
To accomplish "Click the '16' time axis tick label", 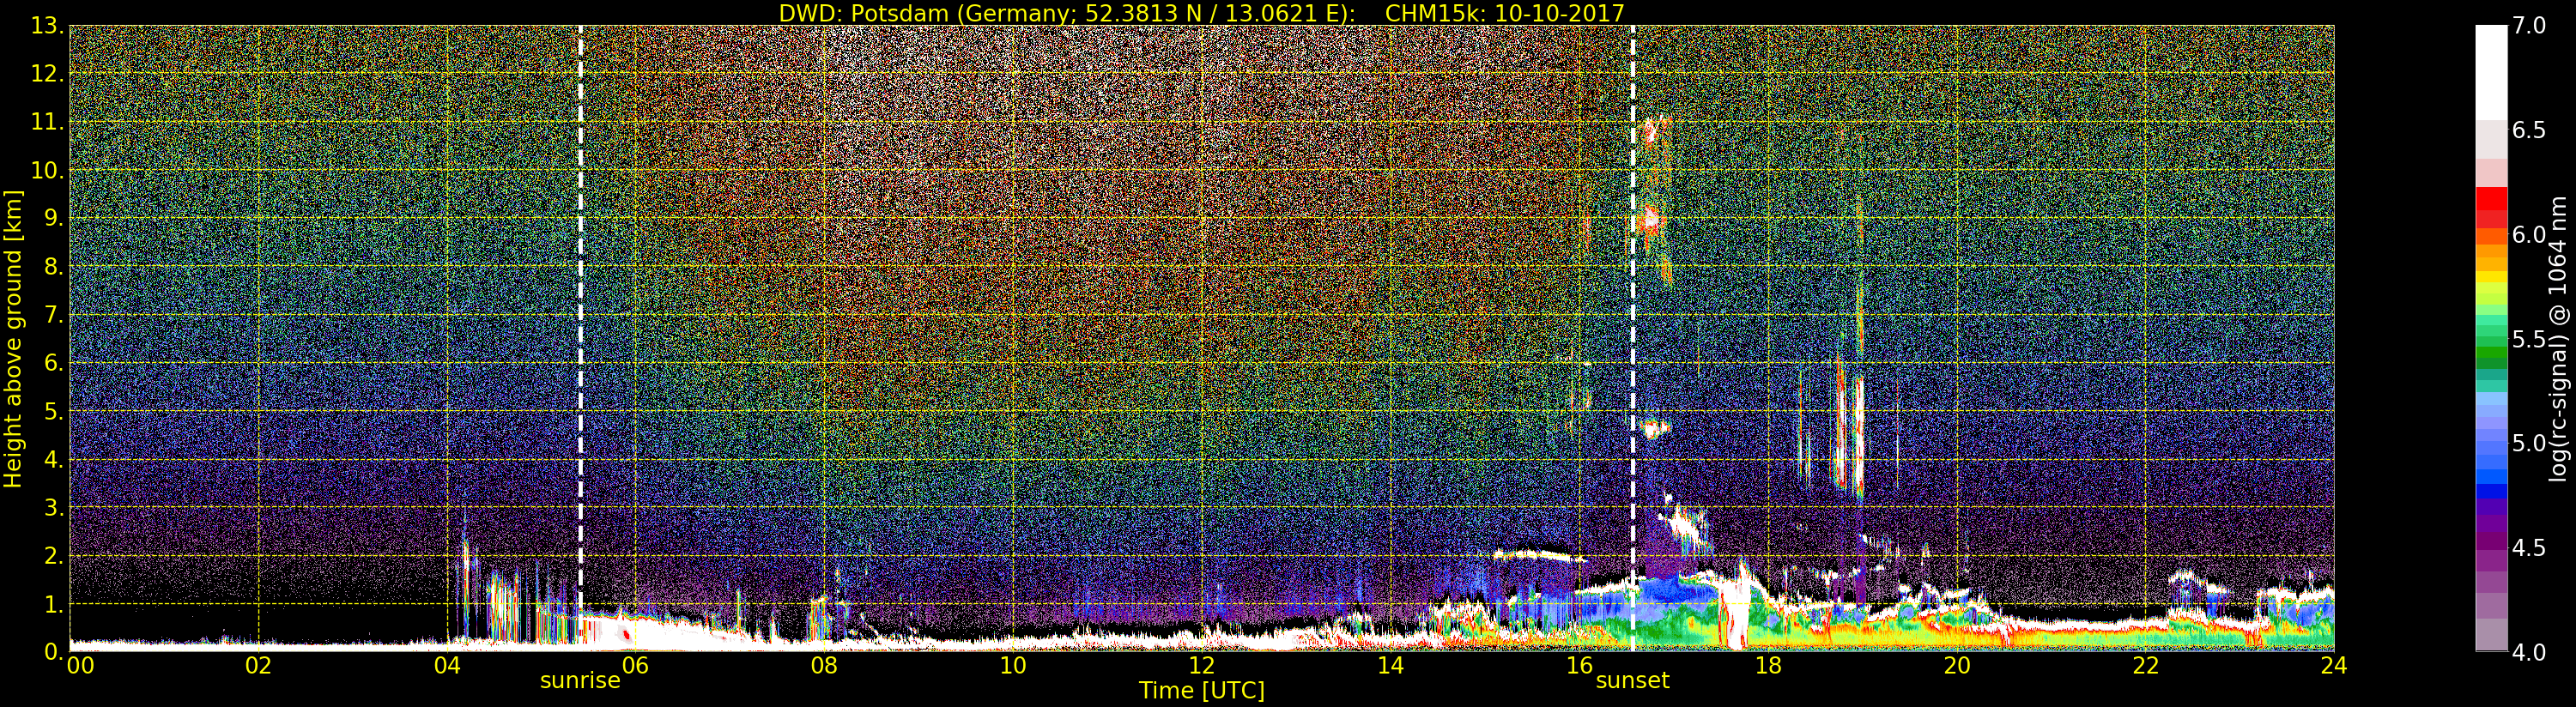I will 1579,666.
